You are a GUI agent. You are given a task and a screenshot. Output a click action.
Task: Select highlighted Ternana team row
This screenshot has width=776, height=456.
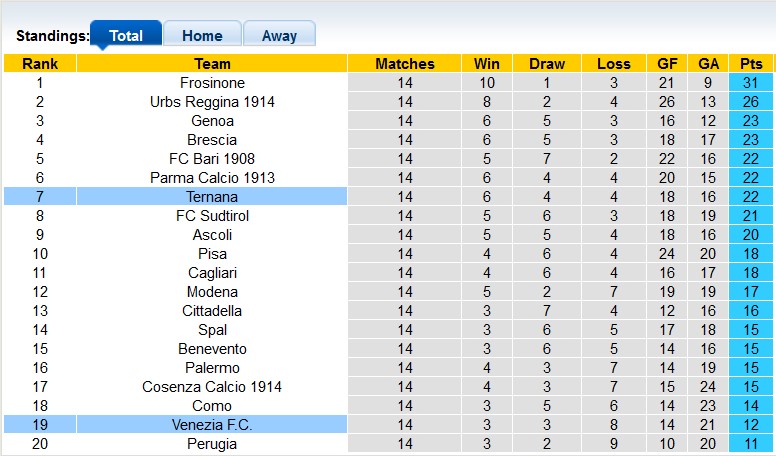coord(212,197)
